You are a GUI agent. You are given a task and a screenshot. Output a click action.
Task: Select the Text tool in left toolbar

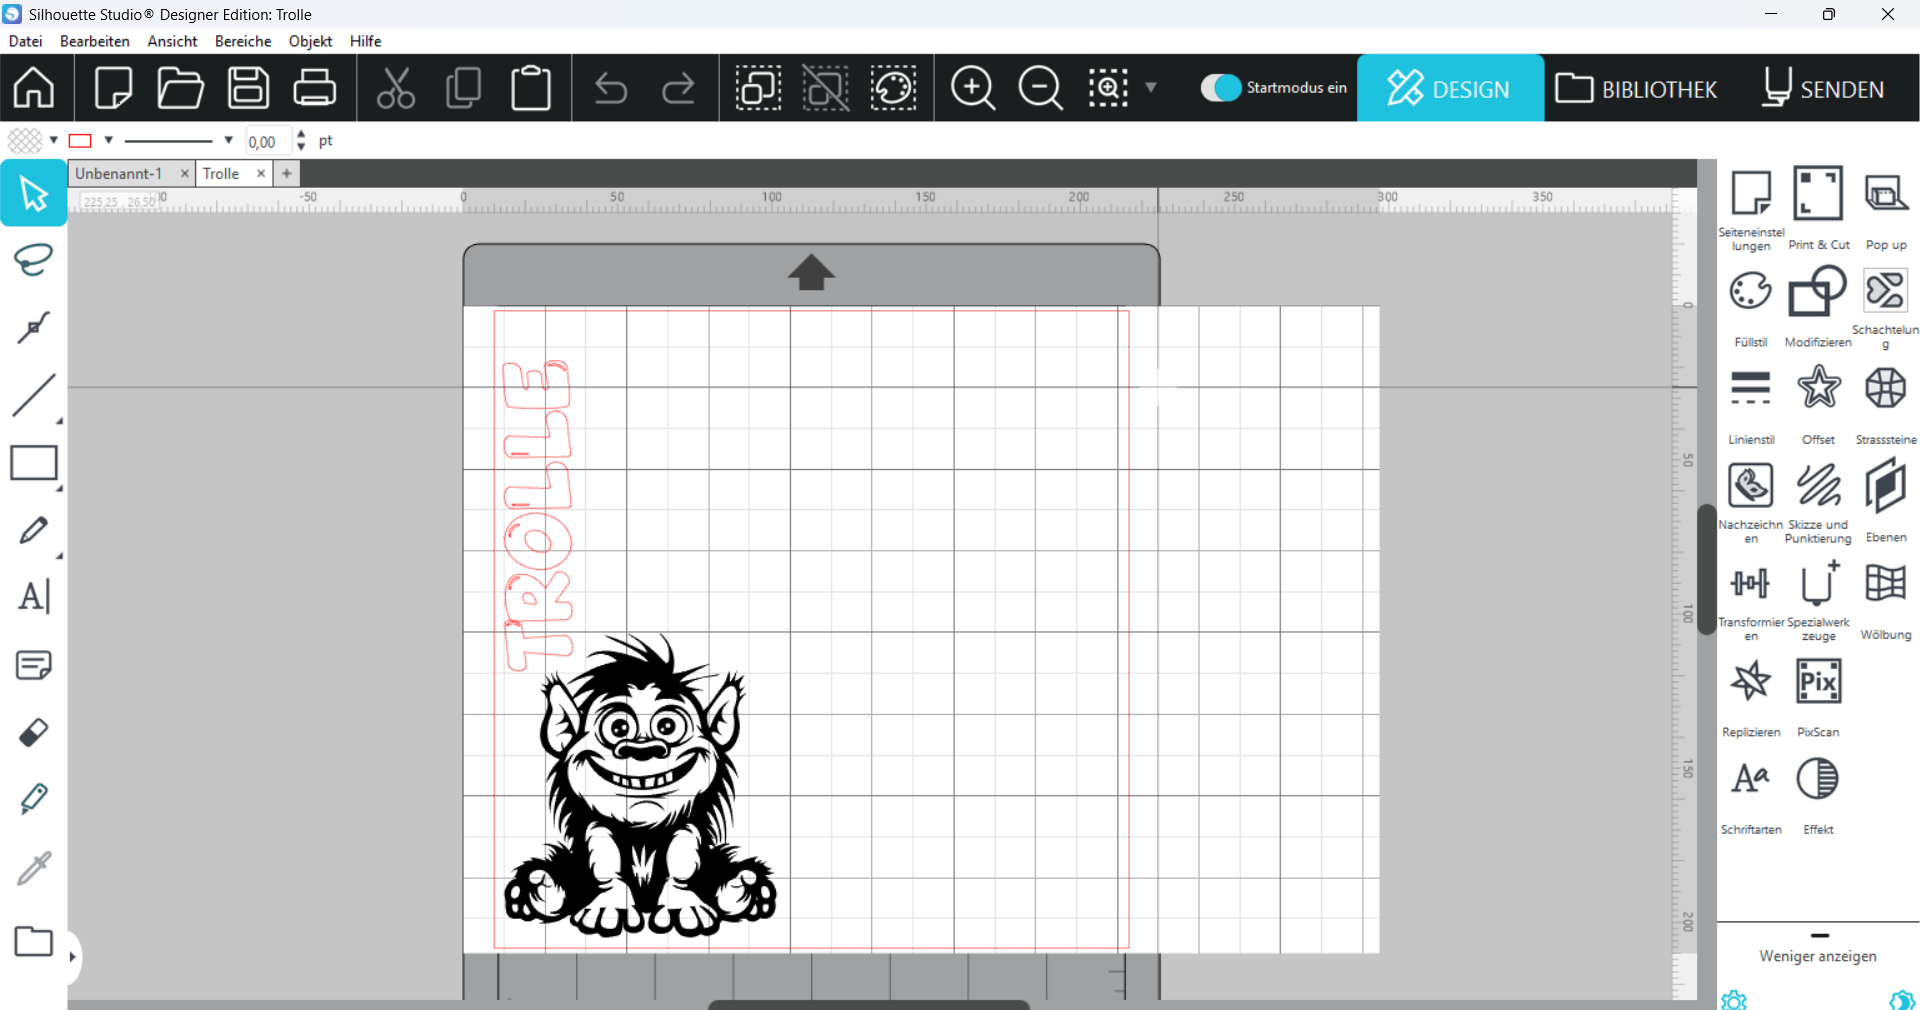(x=34, y=597)
